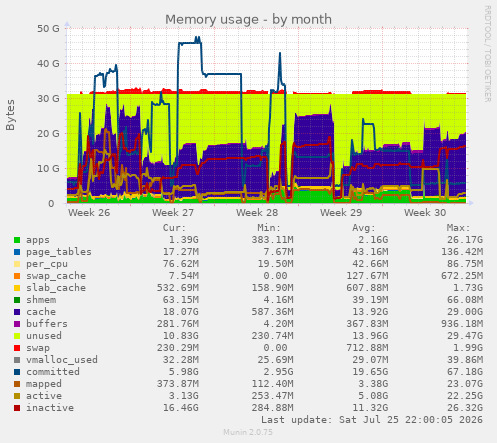Viewport: 497px width, 443px height.
Task: Click the swap max value 1.99G
Action: [468, 348]
